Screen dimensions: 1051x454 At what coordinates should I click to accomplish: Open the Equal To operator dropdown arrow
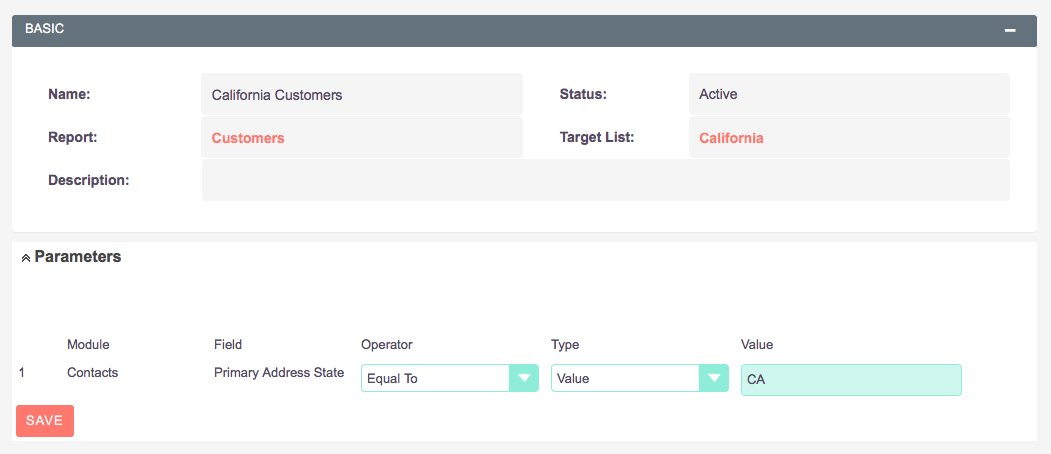click(x=524, y=378)
